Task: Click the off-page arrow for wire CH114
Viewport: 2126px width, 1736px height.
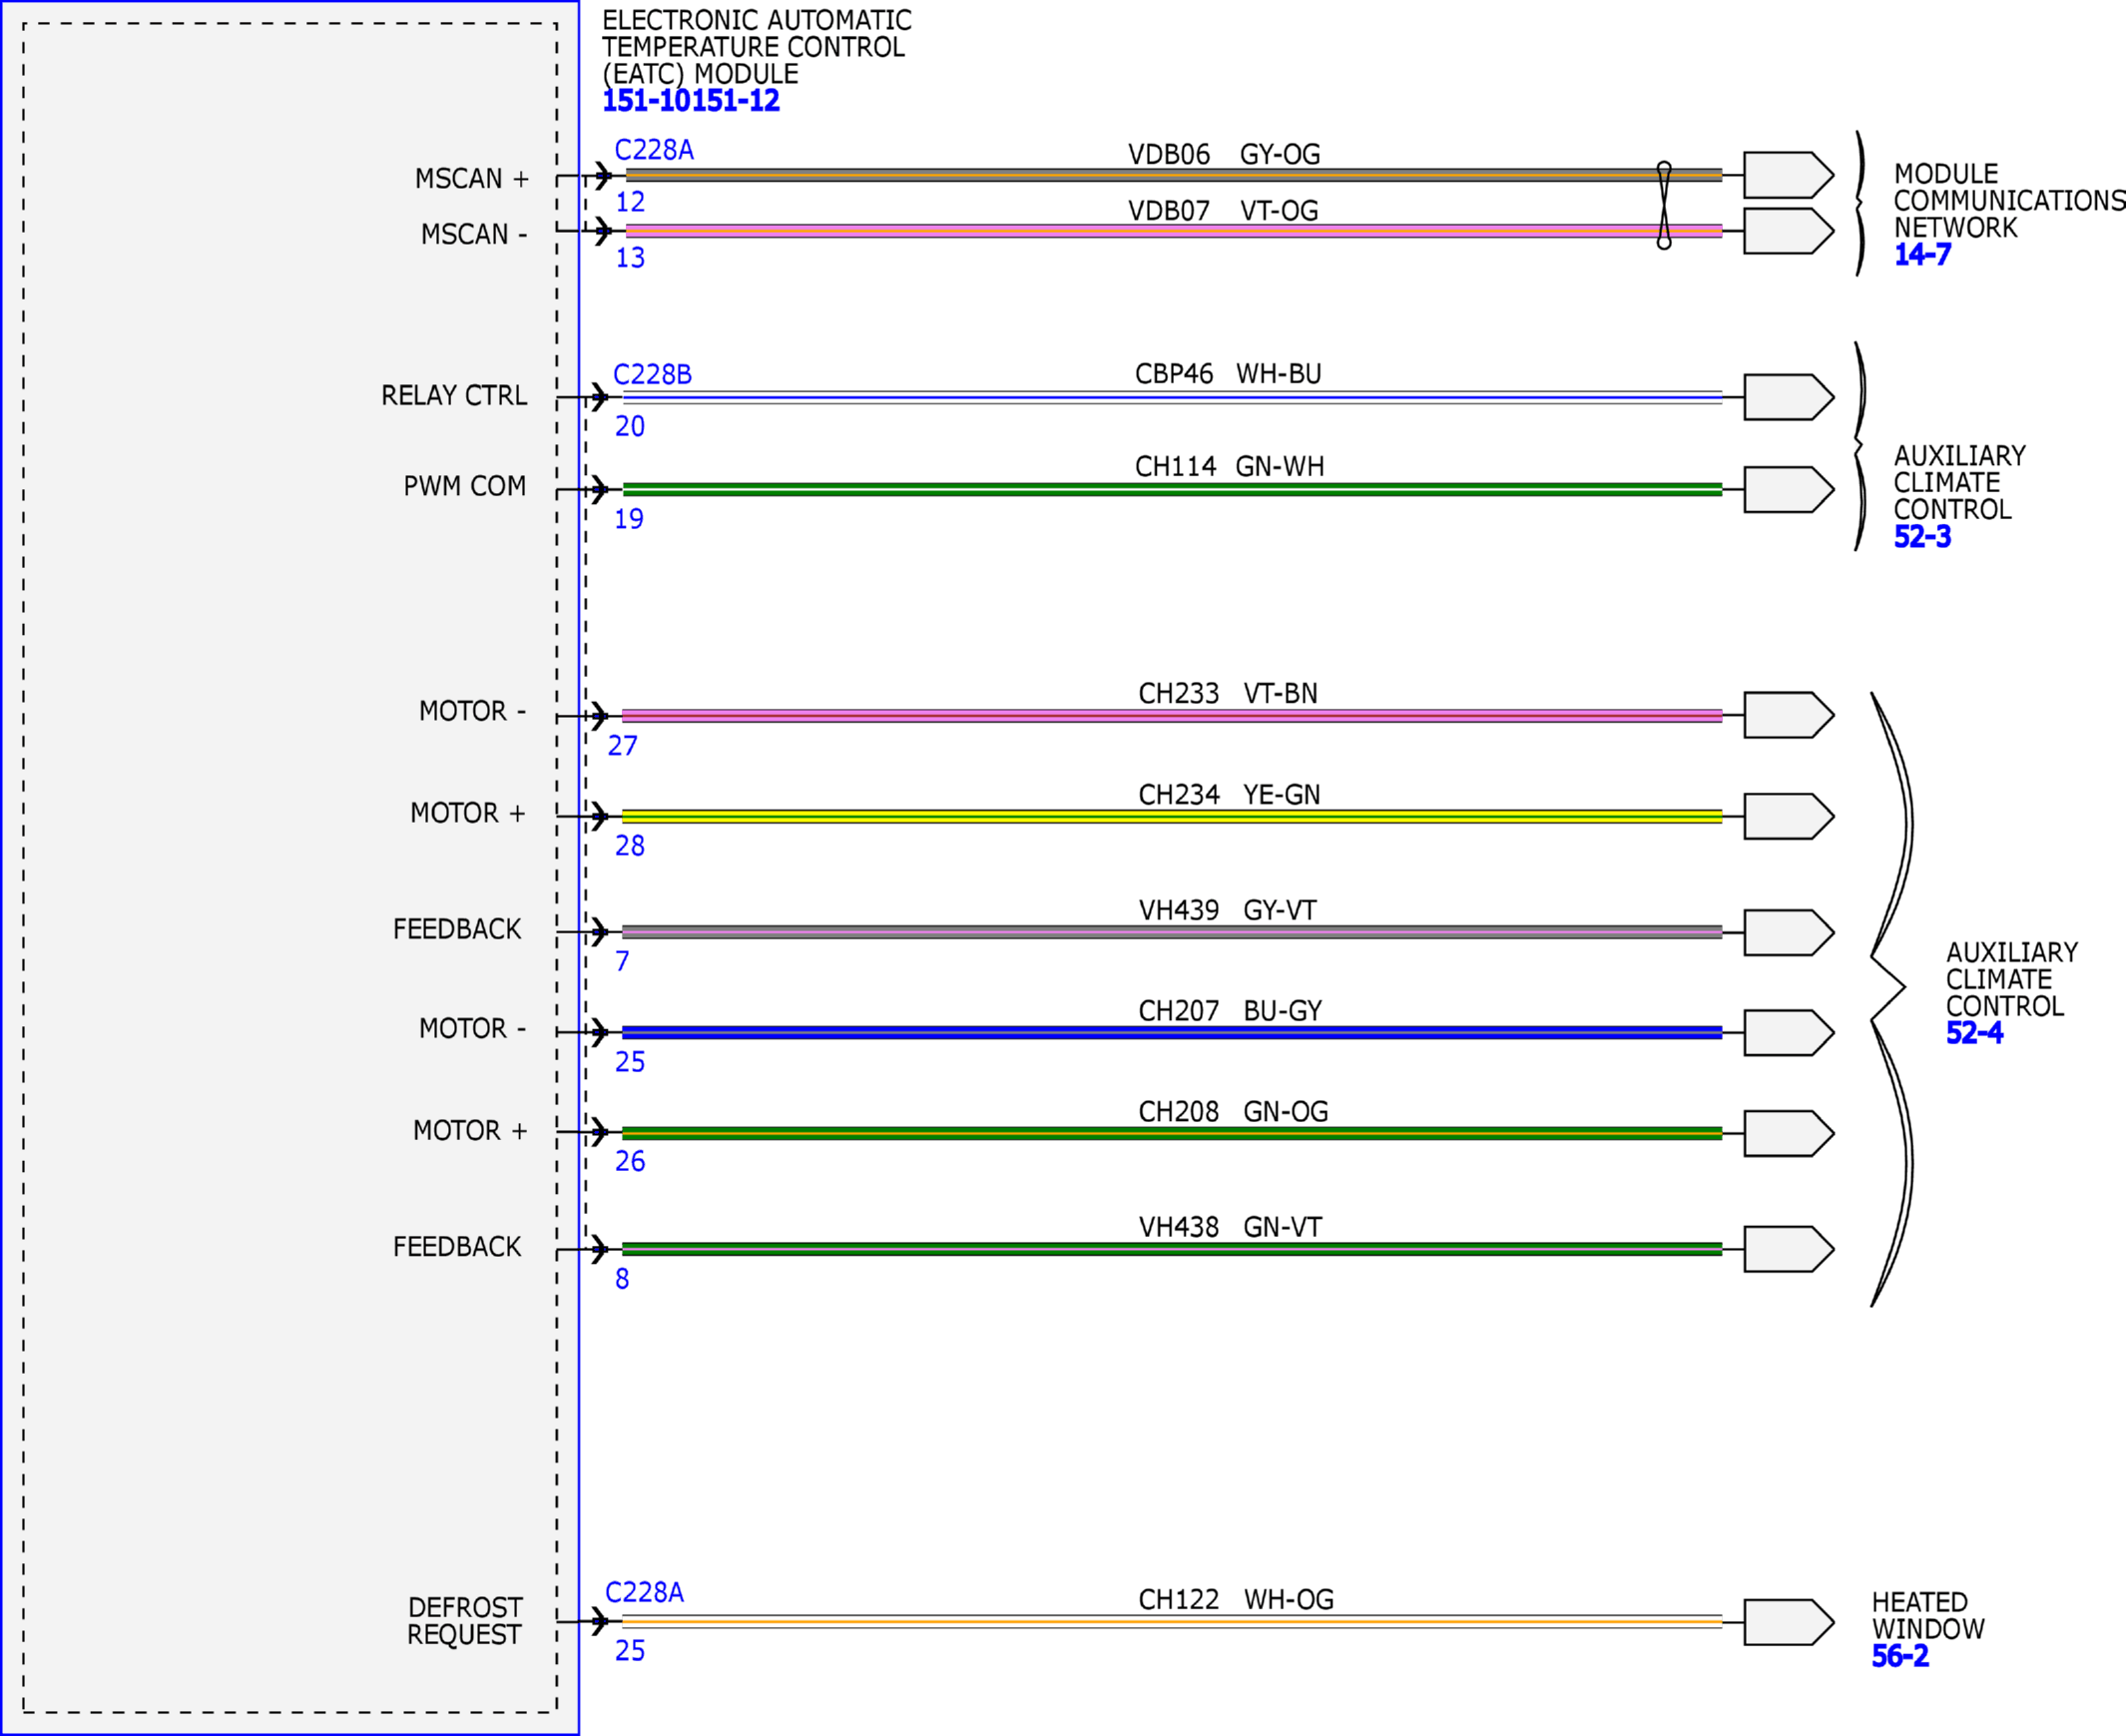Action: (x=1789, y=489)
